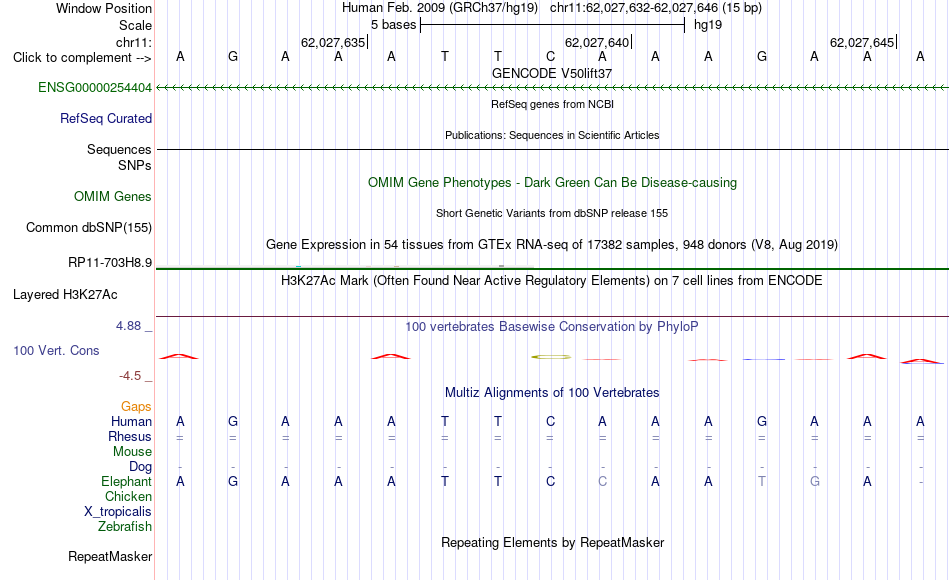Viewport: 950px width, 580px height.
Task: Open the 'OMIM Gene Phenotypes' track title
Action: click(x=552, y=182)
